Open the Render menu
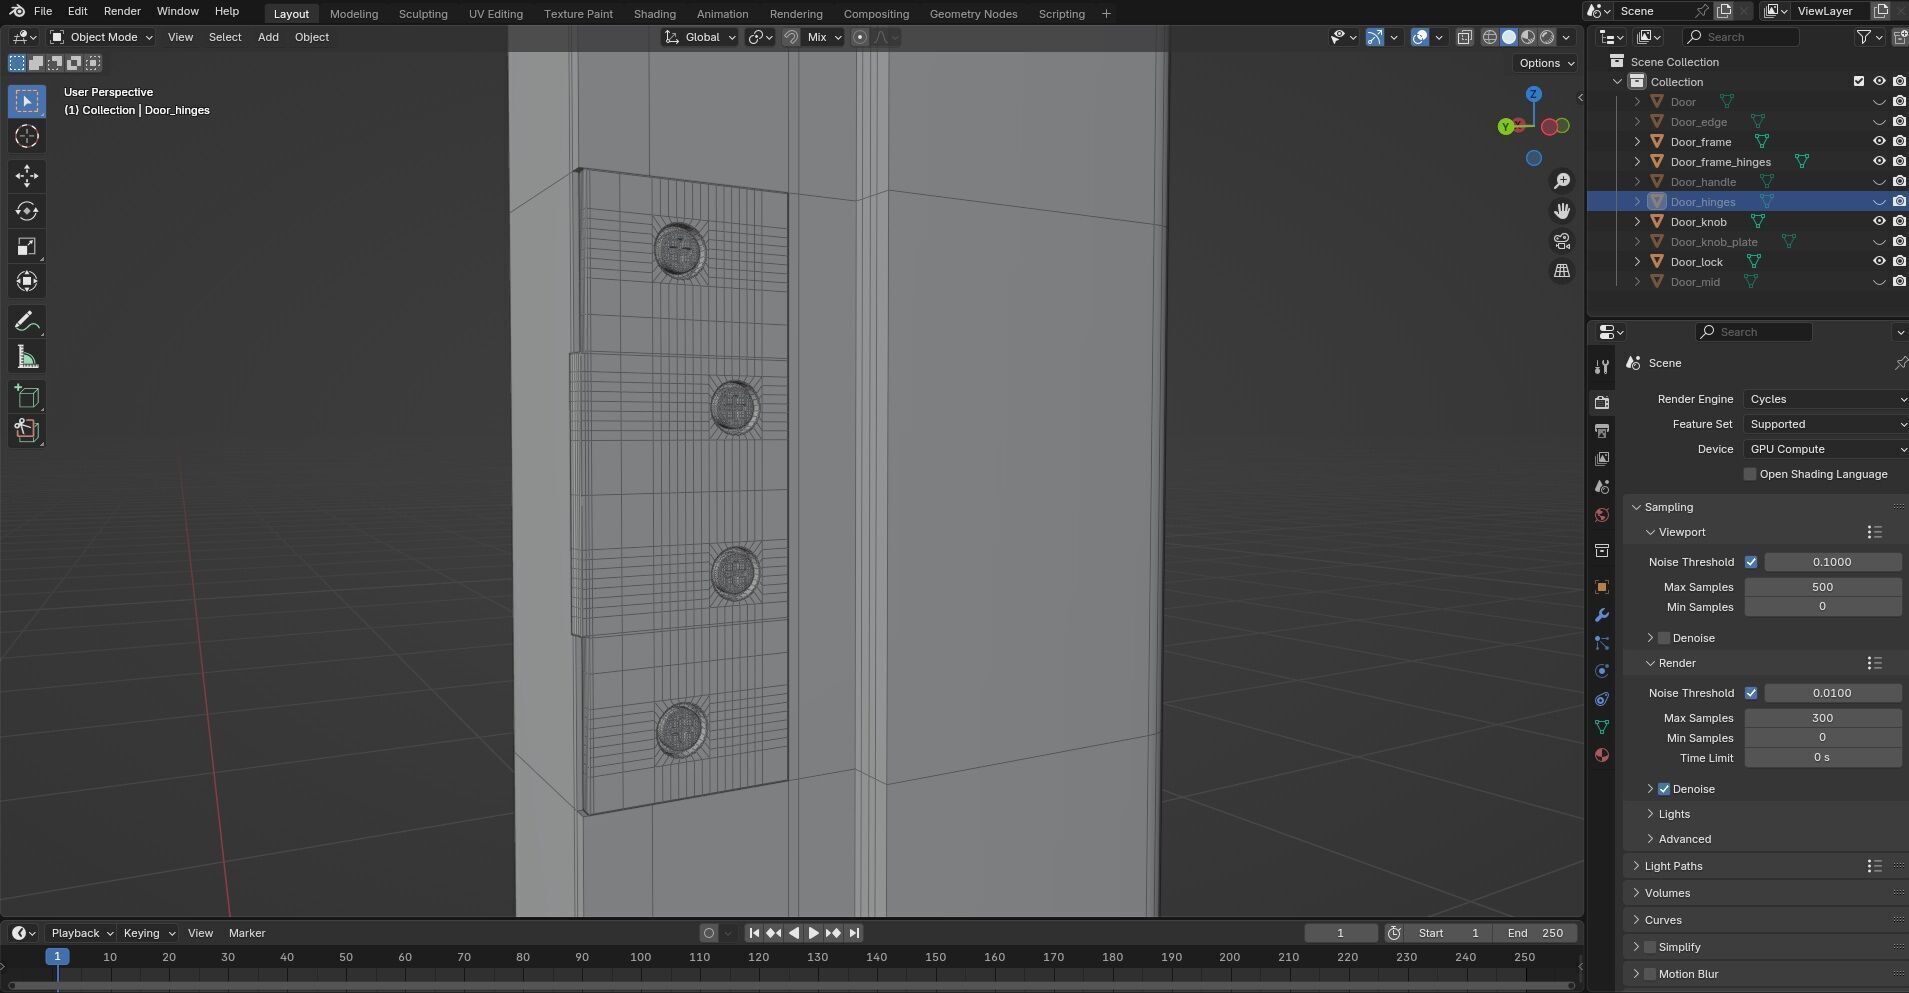Image resolution: width=1909 pixels, height=993 pixels. click(122, 11)
